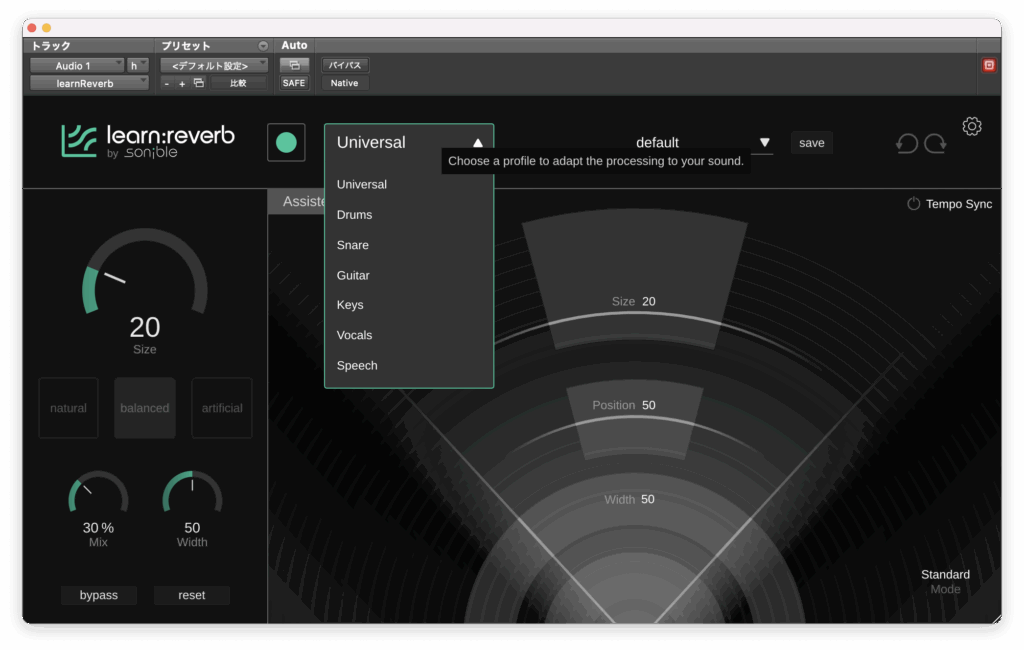Open the learnReverb plugin selector

point(89,83)
